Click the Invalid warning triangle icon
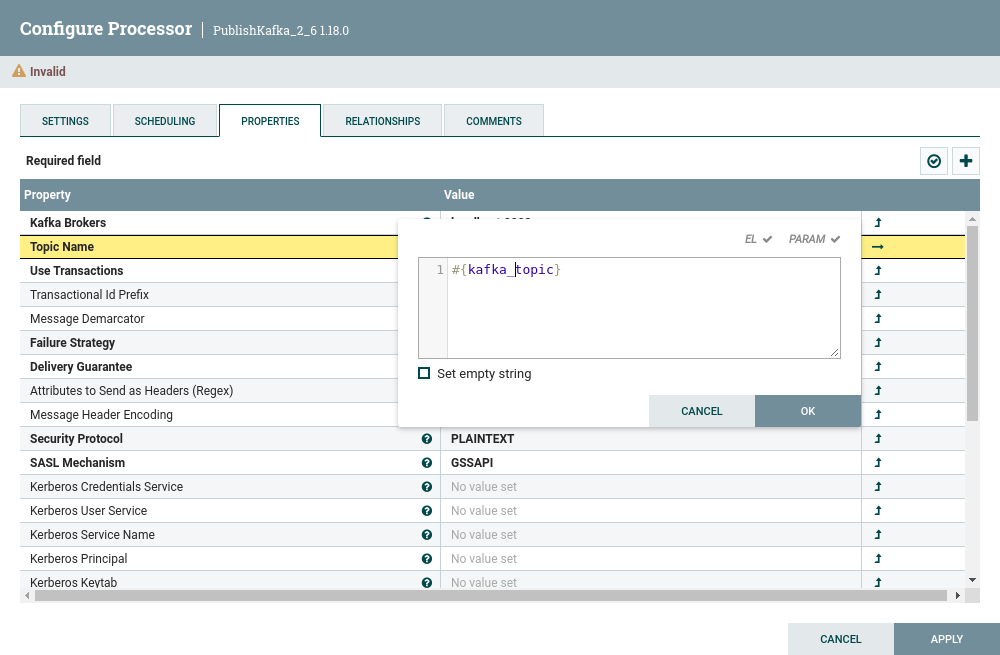1000x655 pixels. [x=19, y=71]
